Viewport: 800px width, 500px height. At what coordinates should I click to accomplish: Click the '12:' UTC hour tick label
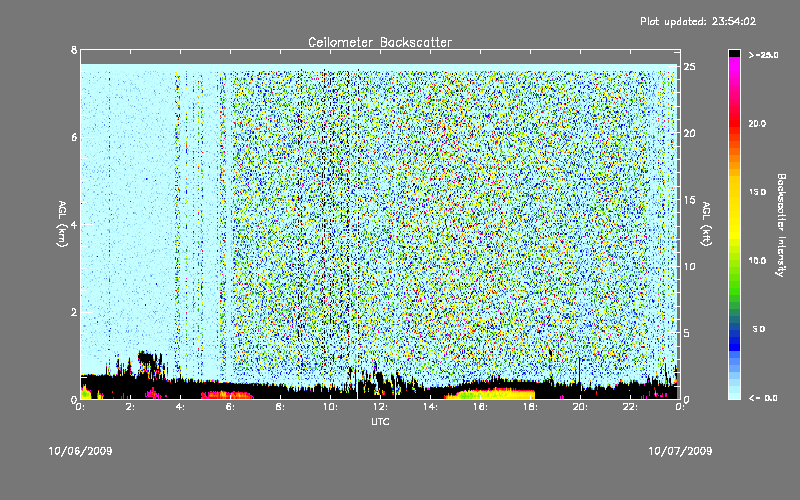pyautogui.click(x=380, y=407)
